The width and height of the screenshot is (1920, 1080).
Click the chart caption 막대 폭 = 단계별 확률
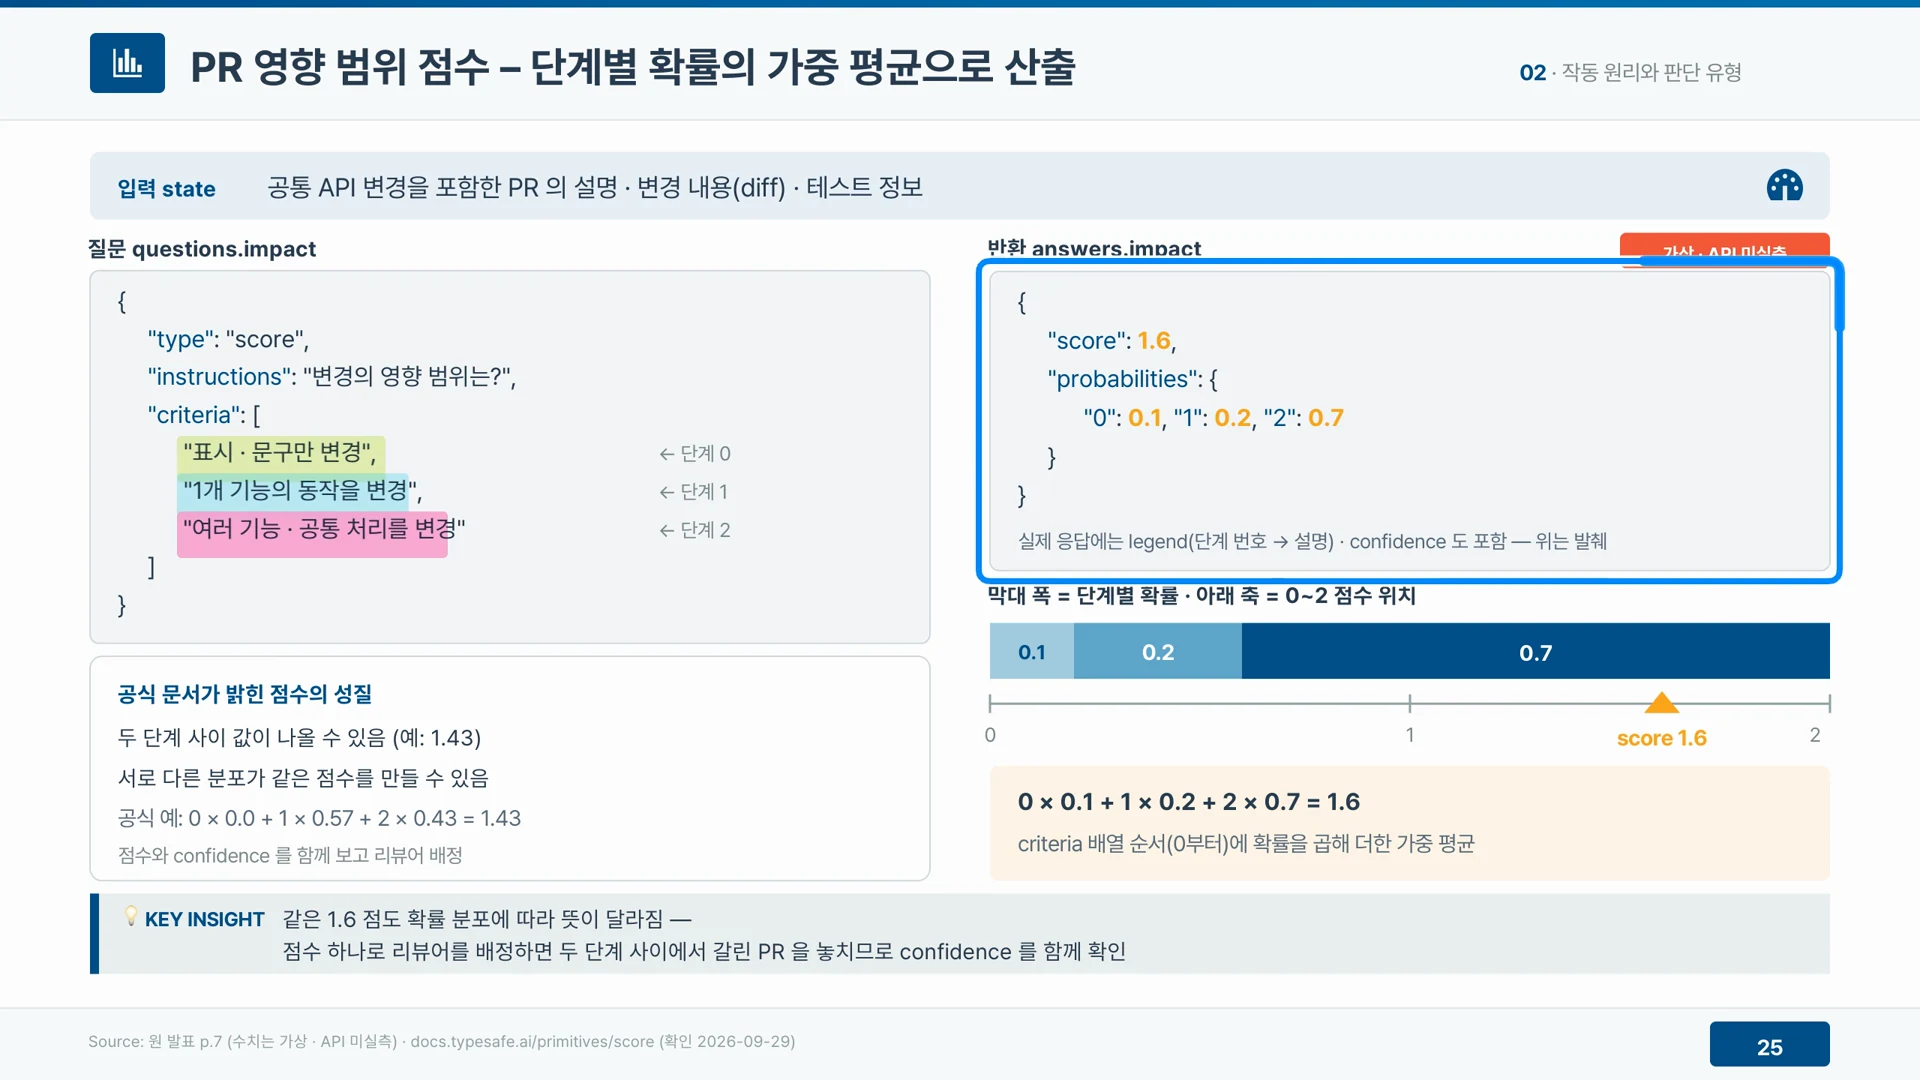pos(1201,596)
